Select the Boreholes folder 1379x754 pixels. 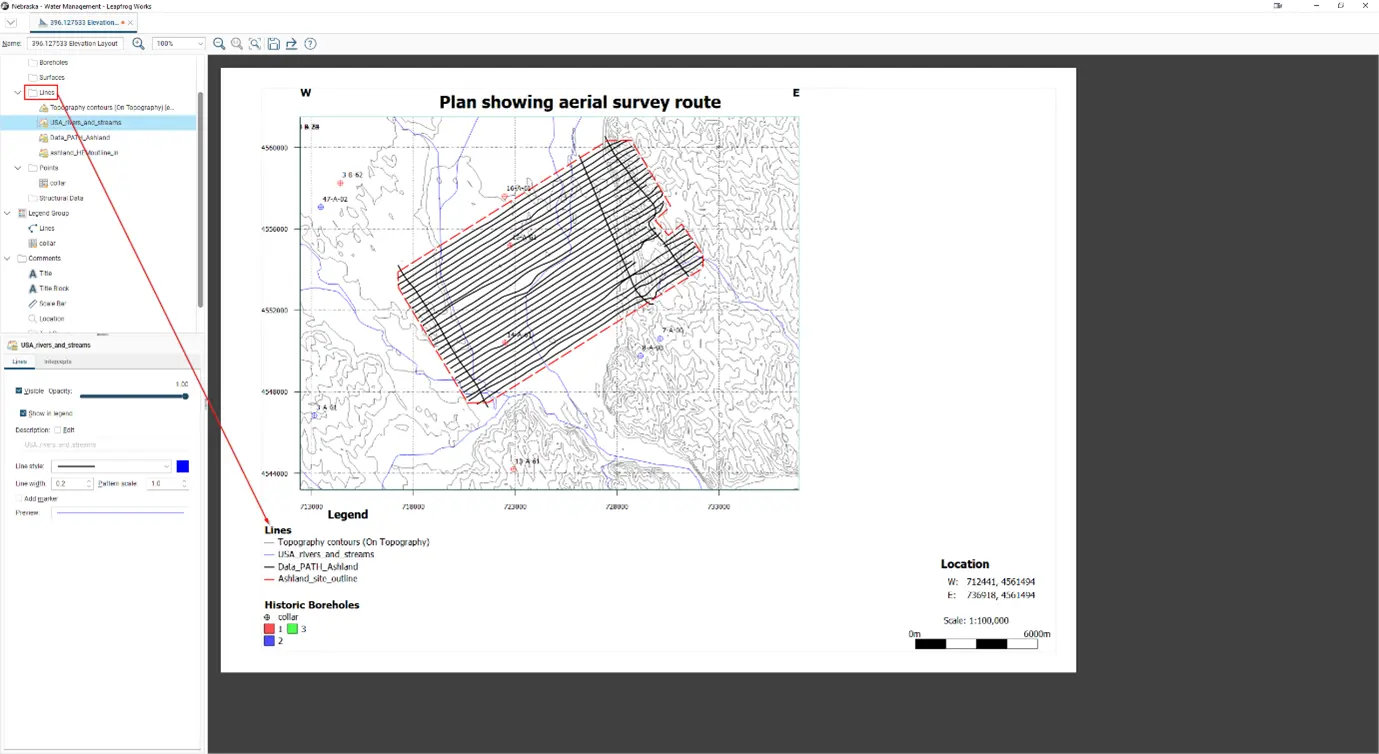coord(48,62)
